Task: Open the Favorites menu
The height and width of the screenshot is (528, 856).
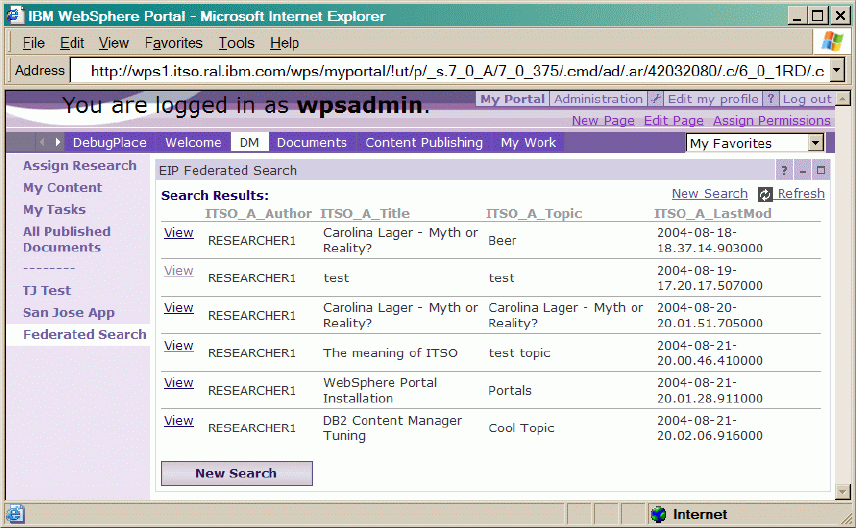Action: tap(173, 43)
